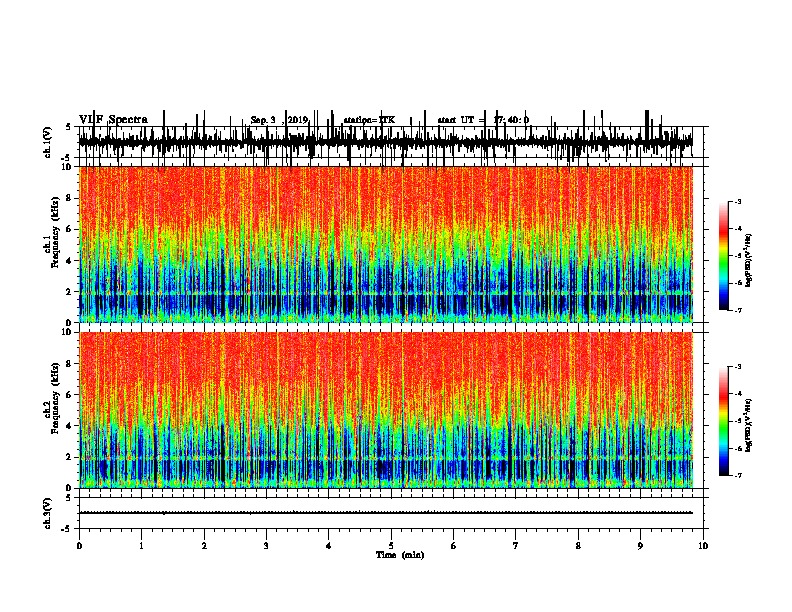Click time axis tick label "7"

[516, 546]
